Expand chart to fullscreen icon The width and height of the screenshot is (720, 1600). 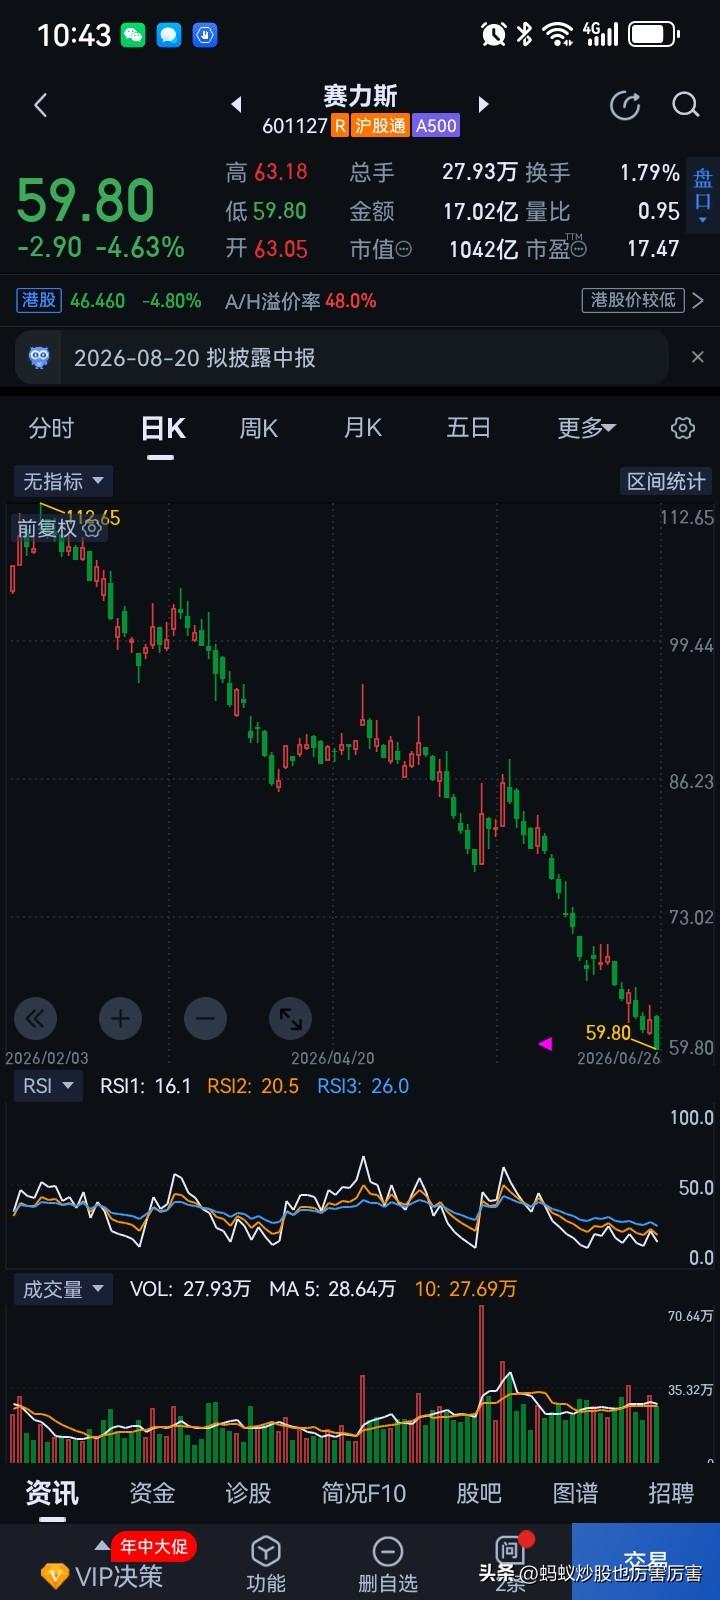[x=291, y=1019]
